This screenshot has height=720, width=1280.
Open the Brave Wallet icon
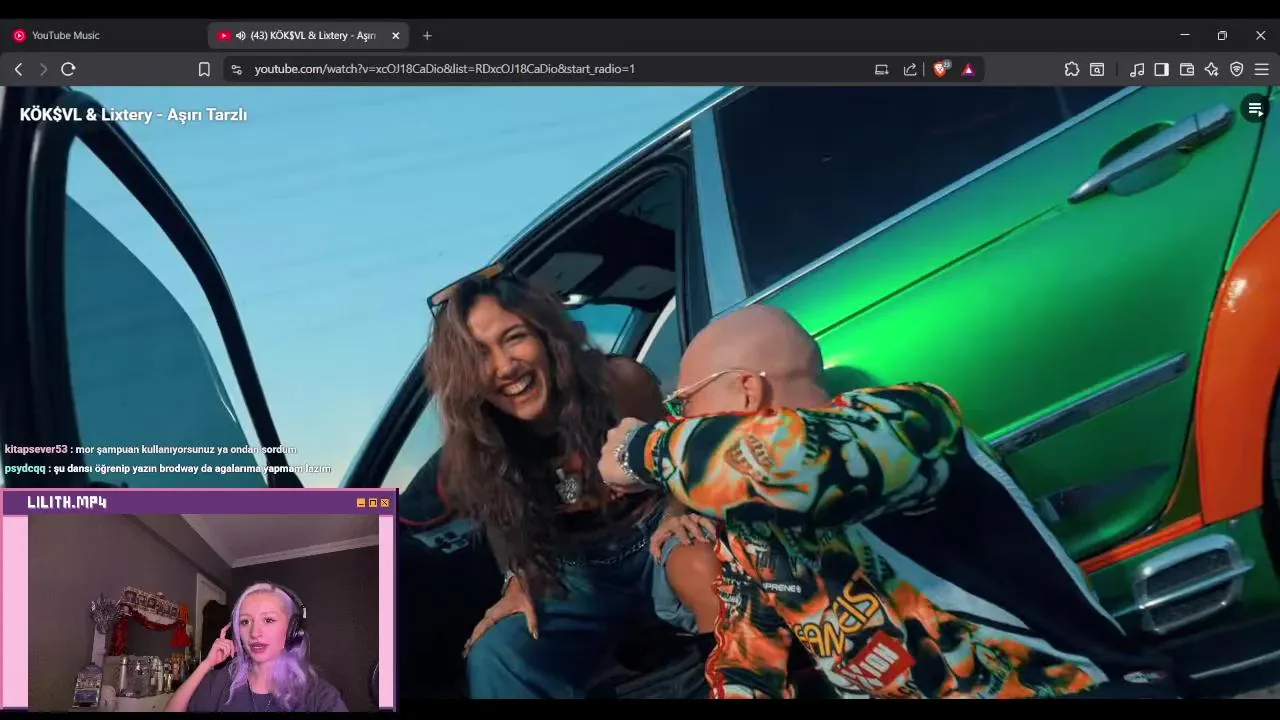[1187, 69]
